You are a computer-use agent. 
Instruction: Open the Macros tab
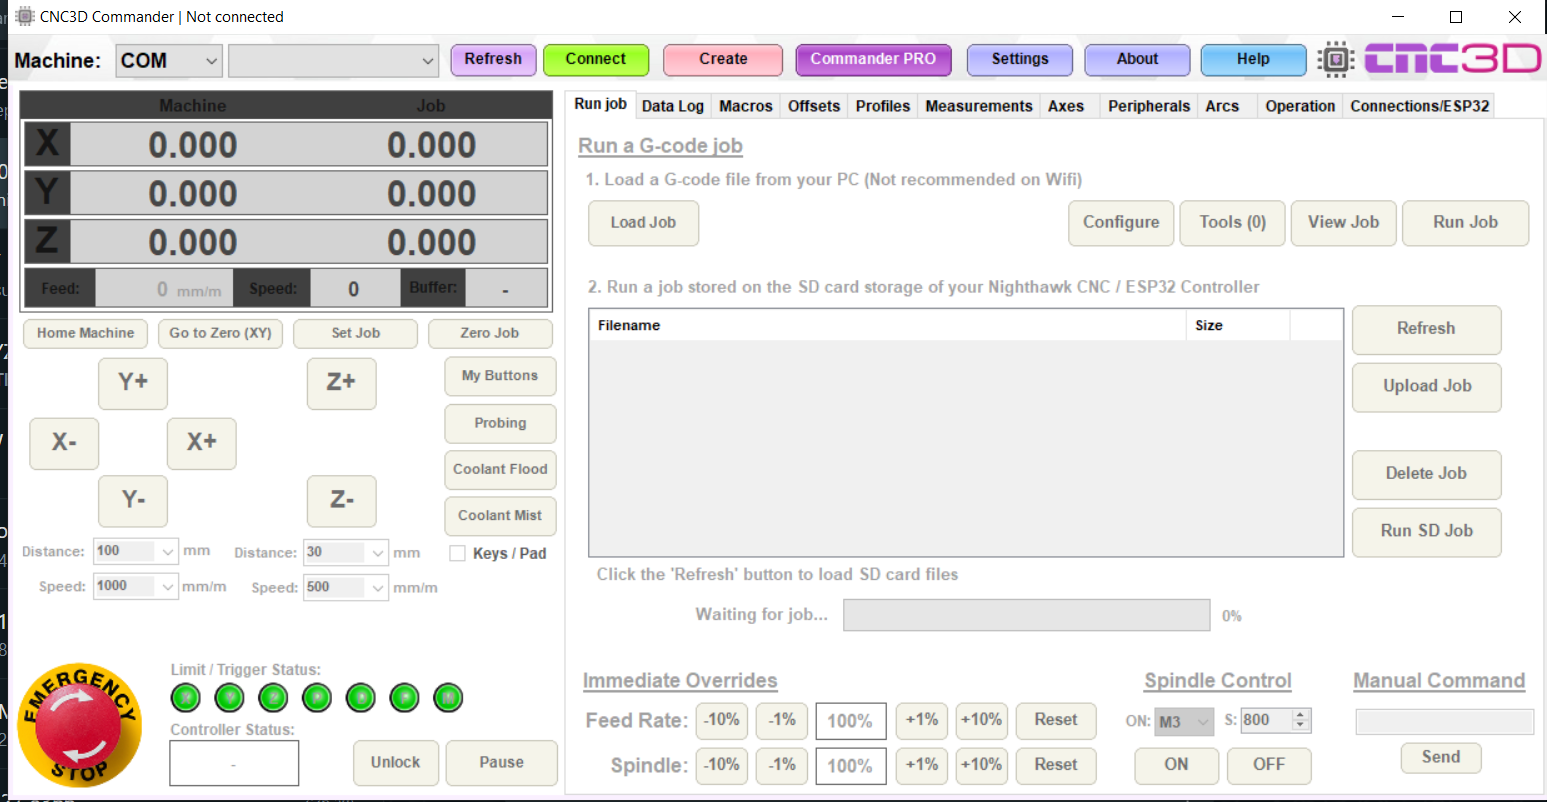pos(746,106)
